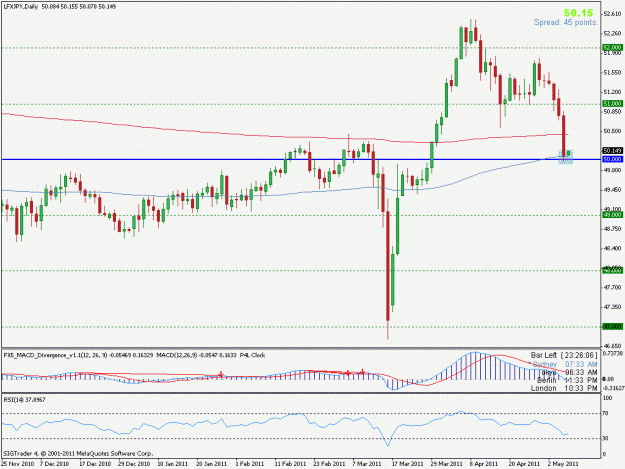Screen dimensions: 625x469
Task: Click the 48.750 price axis label
Action: [x=613, y=229]
